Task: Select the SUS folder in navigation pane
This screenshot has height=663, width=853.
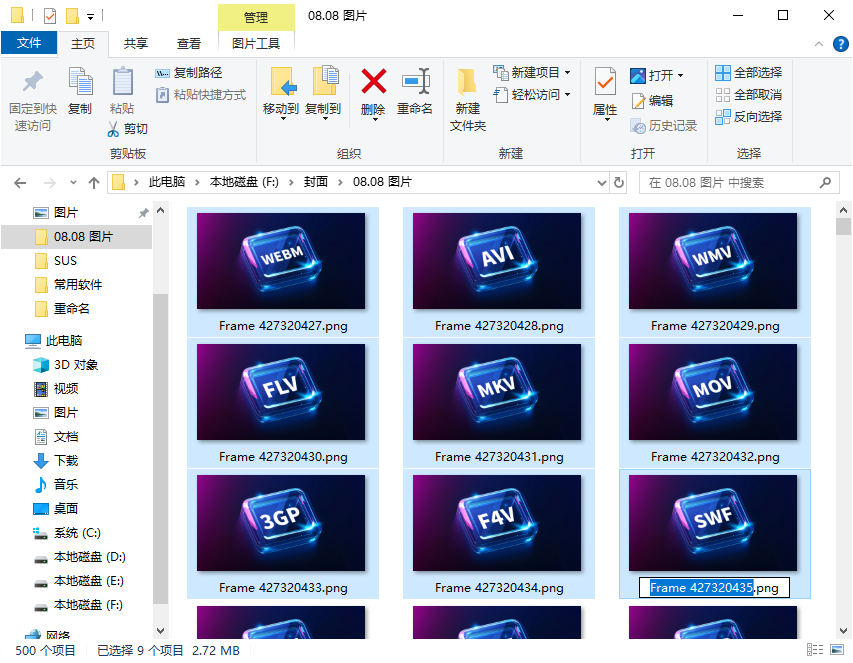Action: pos(65,261)
